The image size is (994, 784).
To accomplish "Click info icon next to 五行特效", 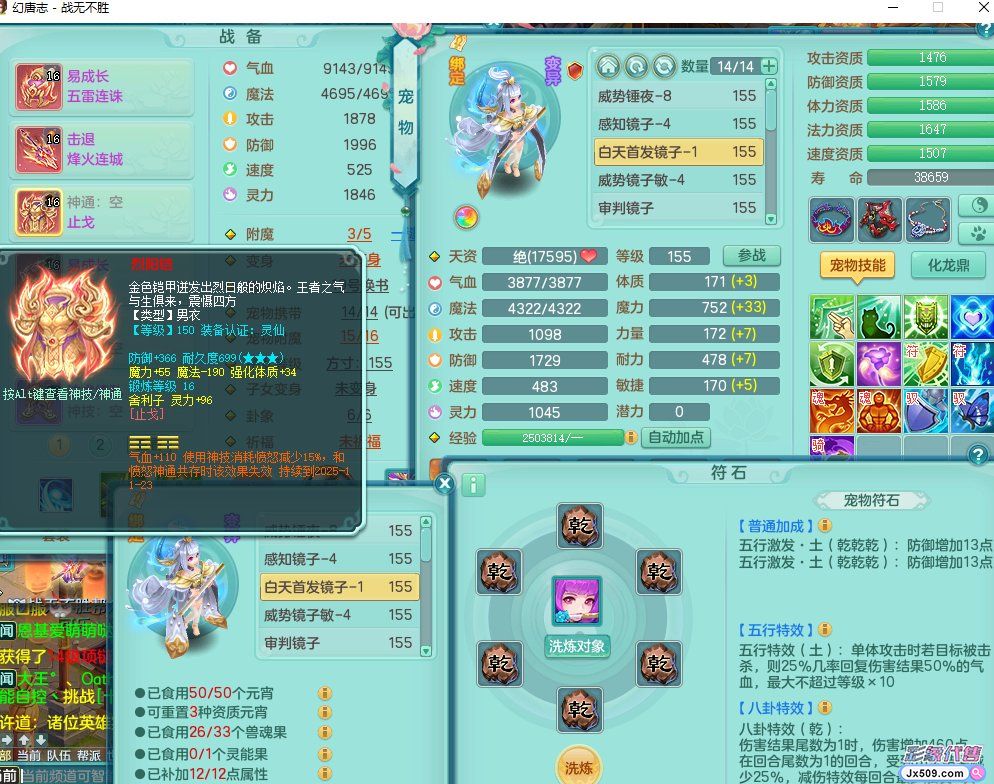I will [x=825, y=630].
